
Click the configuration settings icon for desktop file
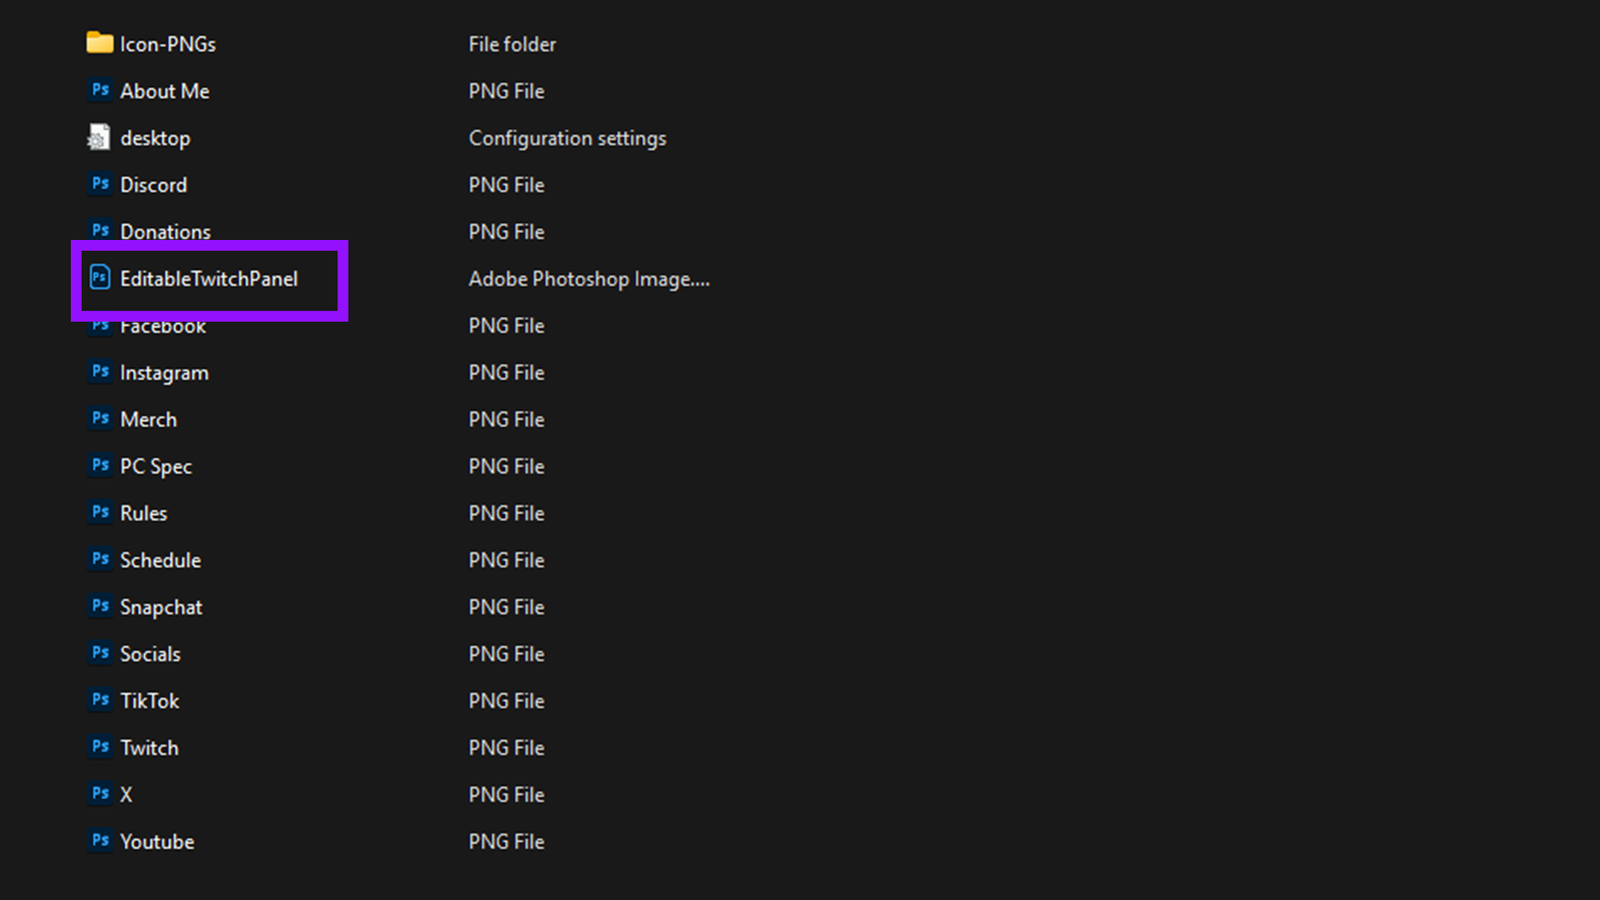point(97,137)
